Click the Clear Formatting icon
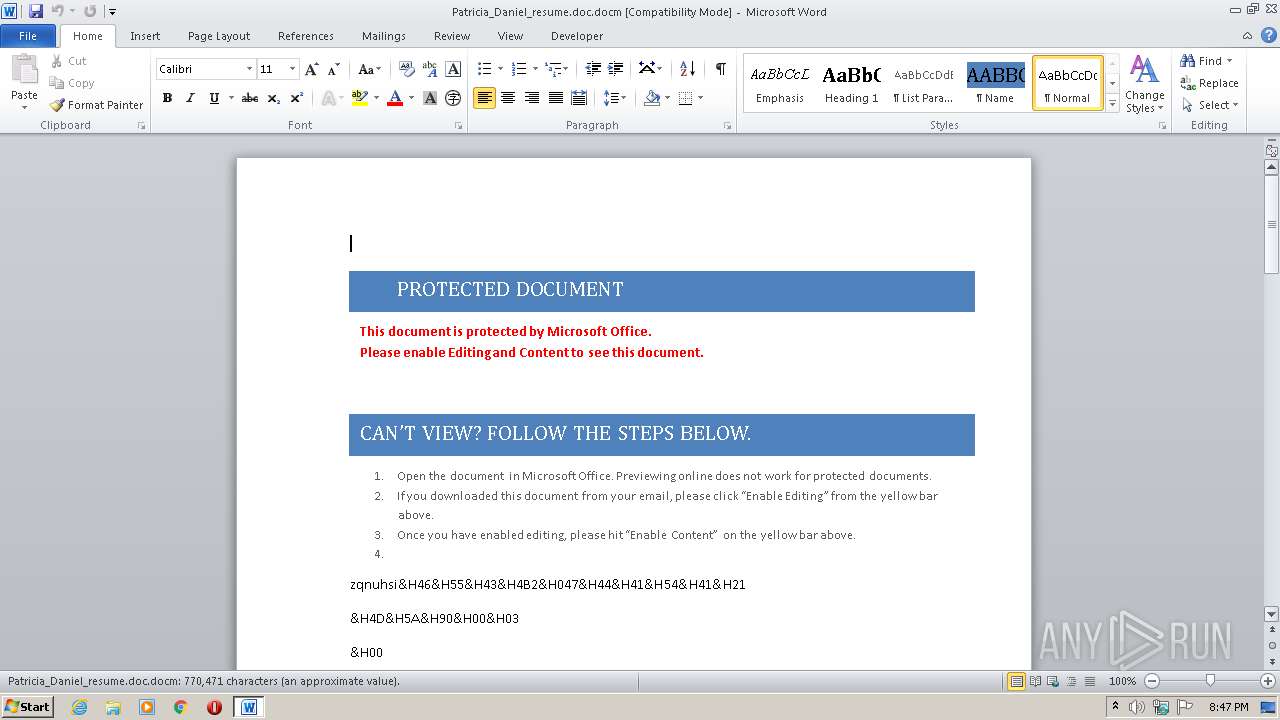This screenshot has width=1280, height=720. [x=407, y=69]
